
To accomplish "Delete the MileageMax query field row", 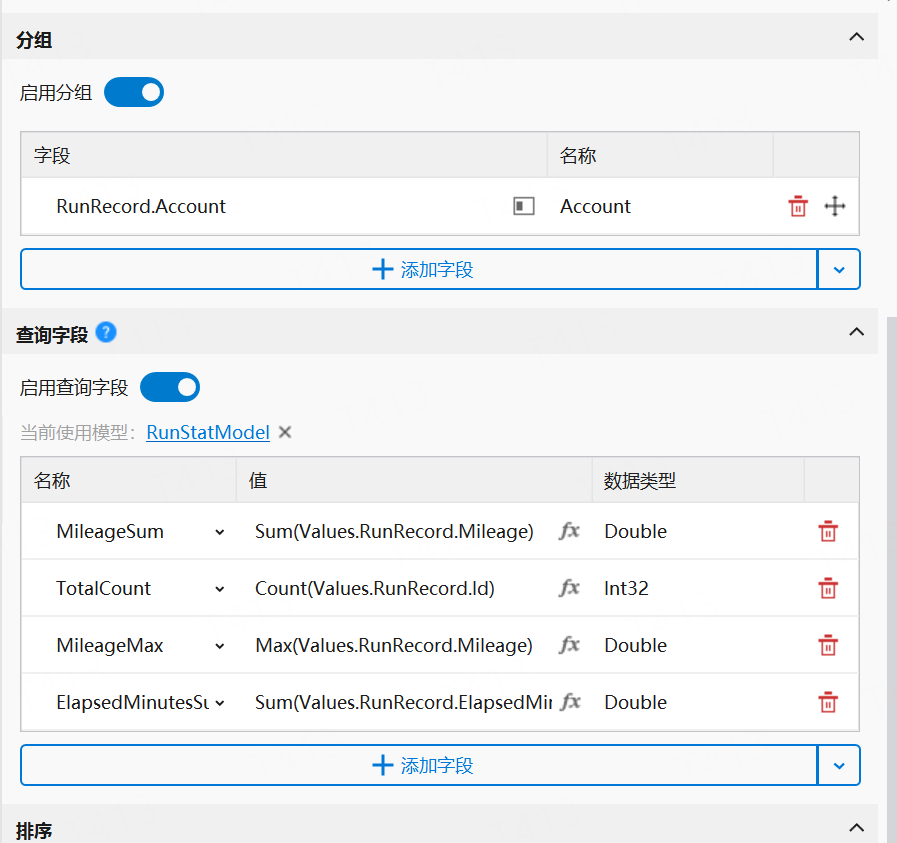I will point(828,645).
